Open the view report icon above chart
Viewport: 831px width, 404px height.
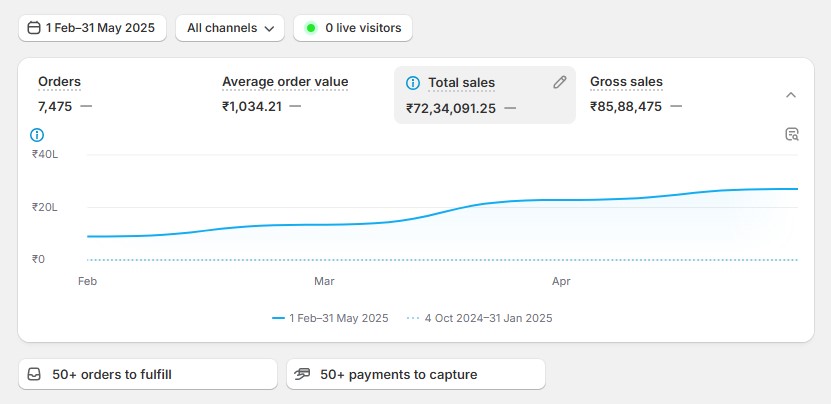click(792, 134)
